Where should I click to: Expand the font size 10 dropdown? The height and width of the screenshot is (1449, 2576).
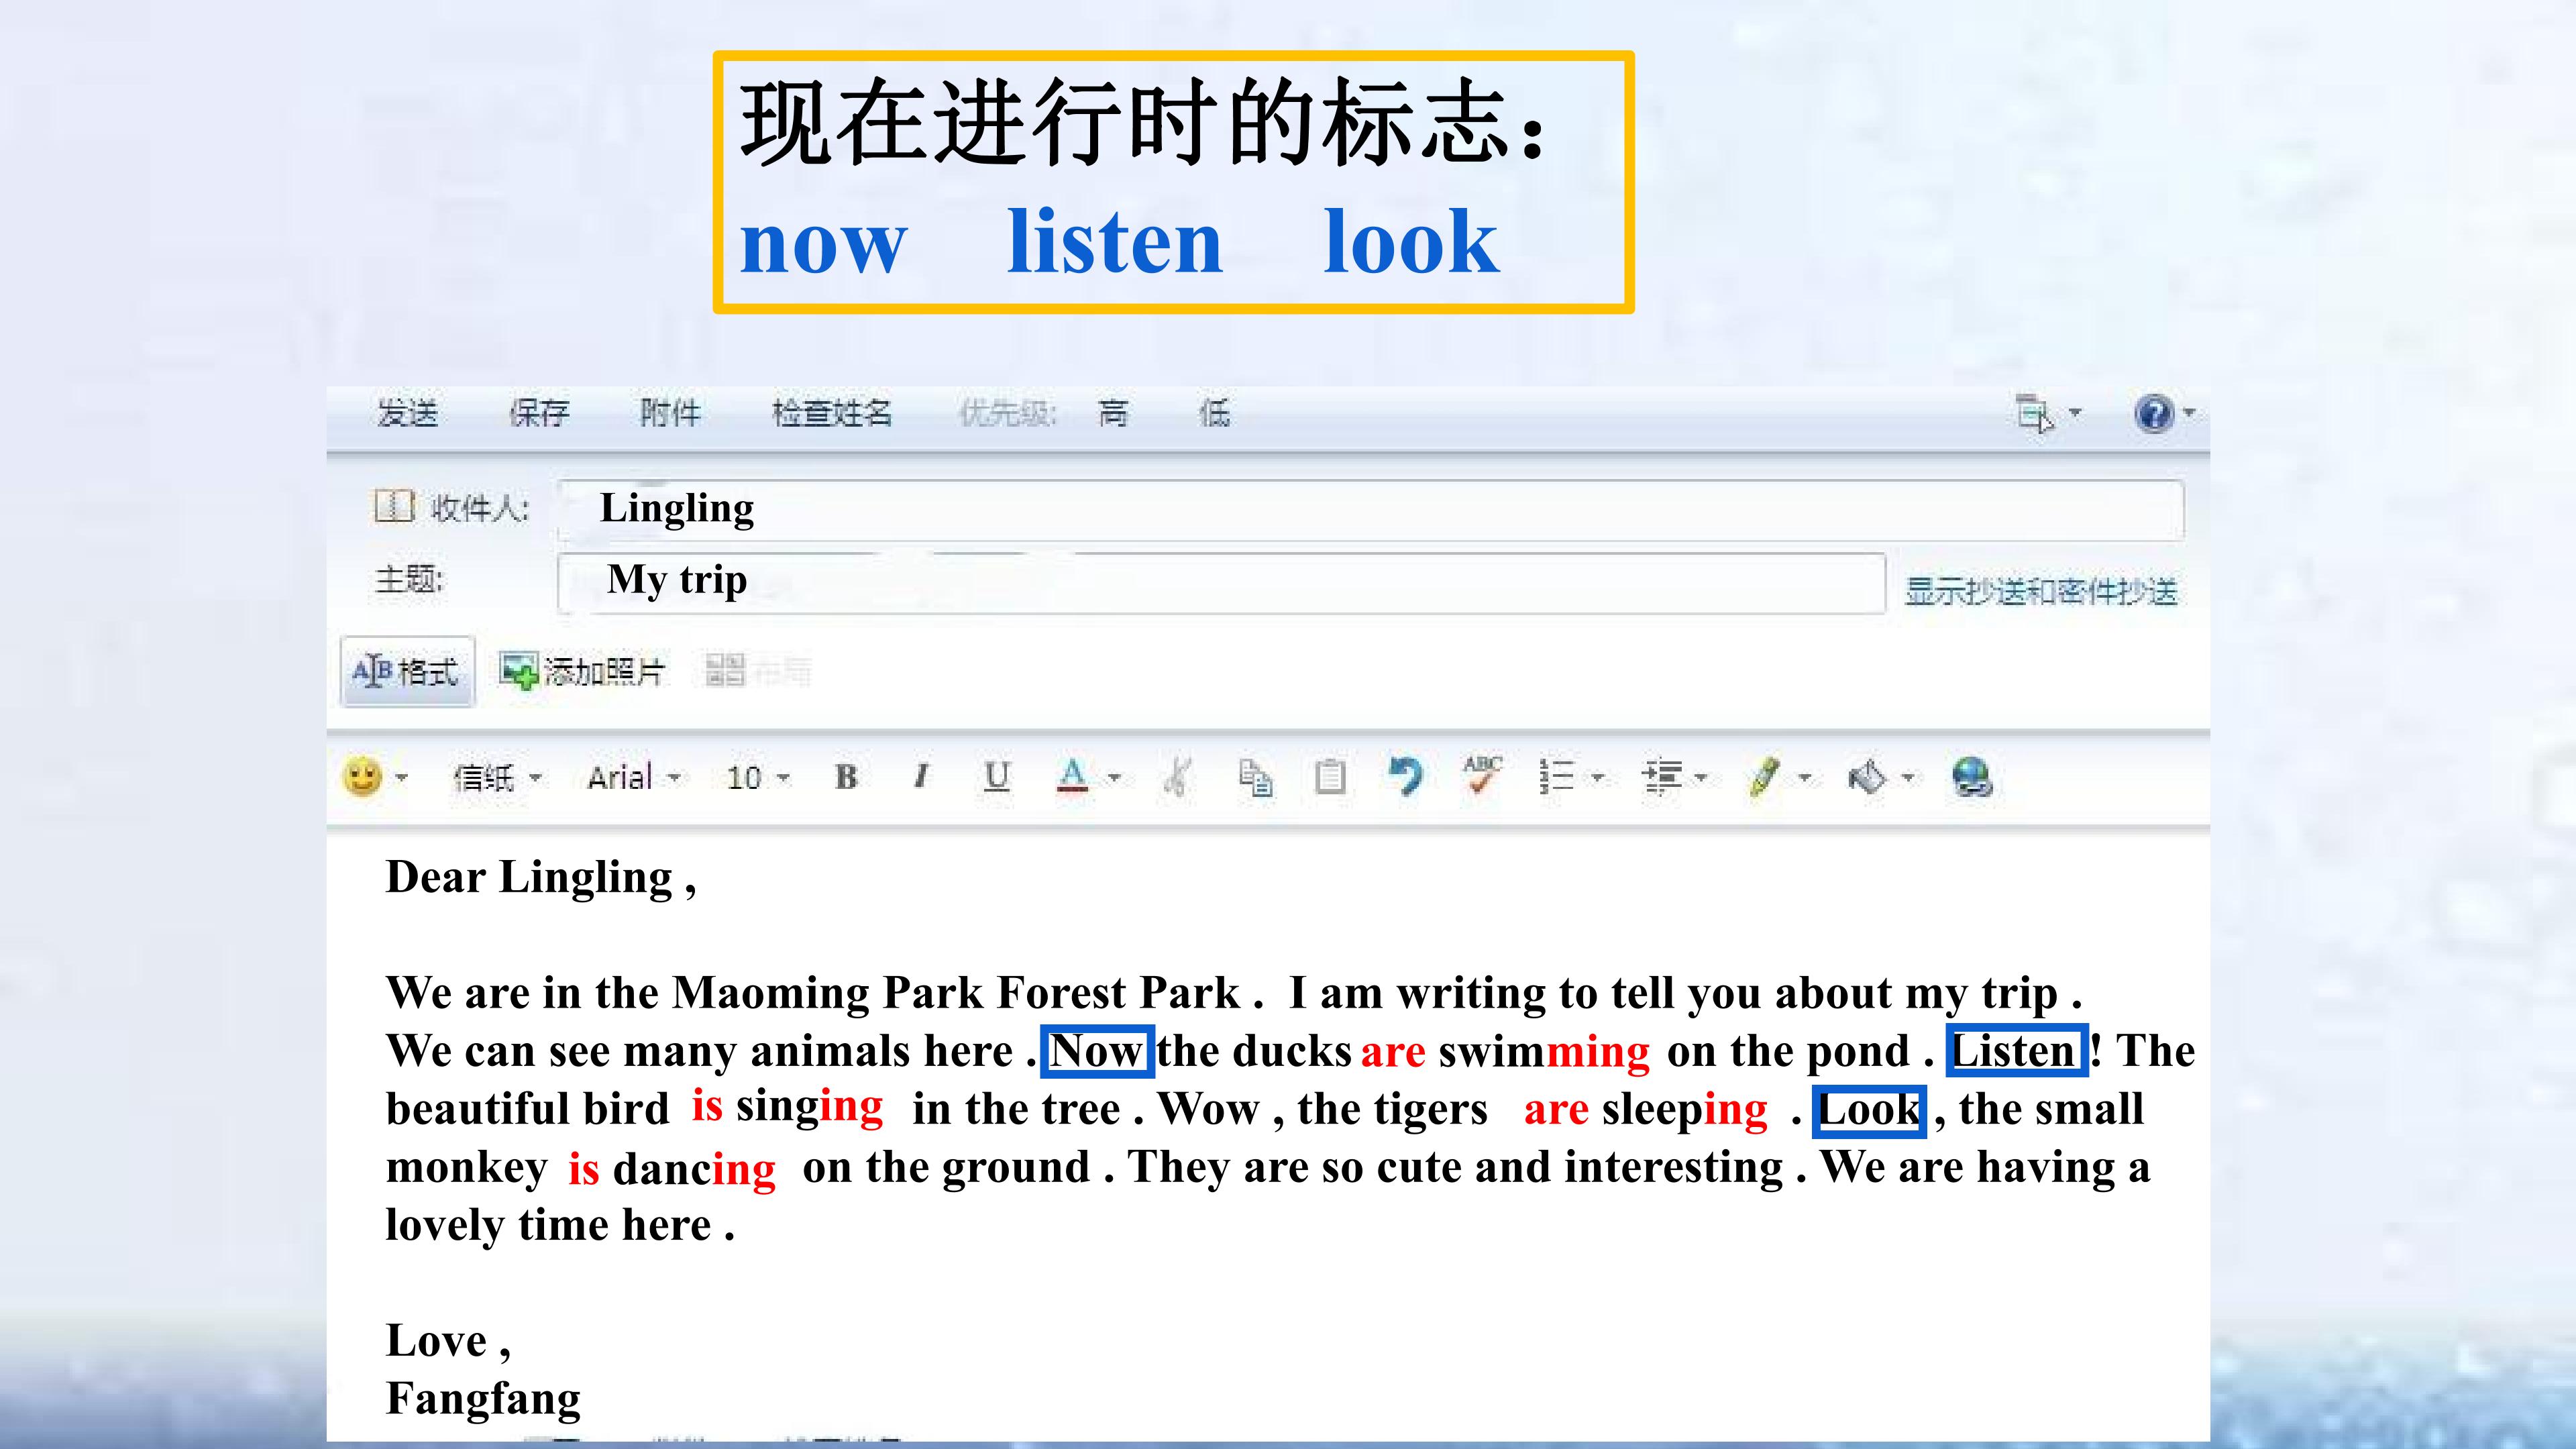(x=758, y=777)
